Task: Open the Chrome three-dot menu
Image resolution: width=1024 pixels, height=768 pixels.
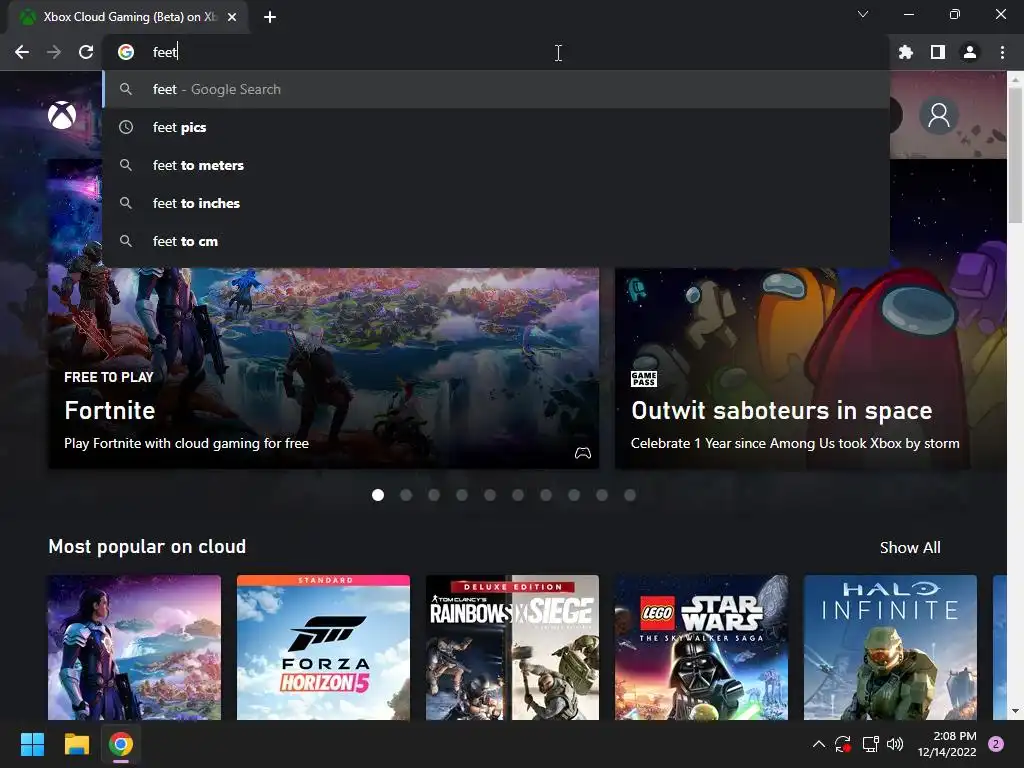Action: coord(1002,52)
